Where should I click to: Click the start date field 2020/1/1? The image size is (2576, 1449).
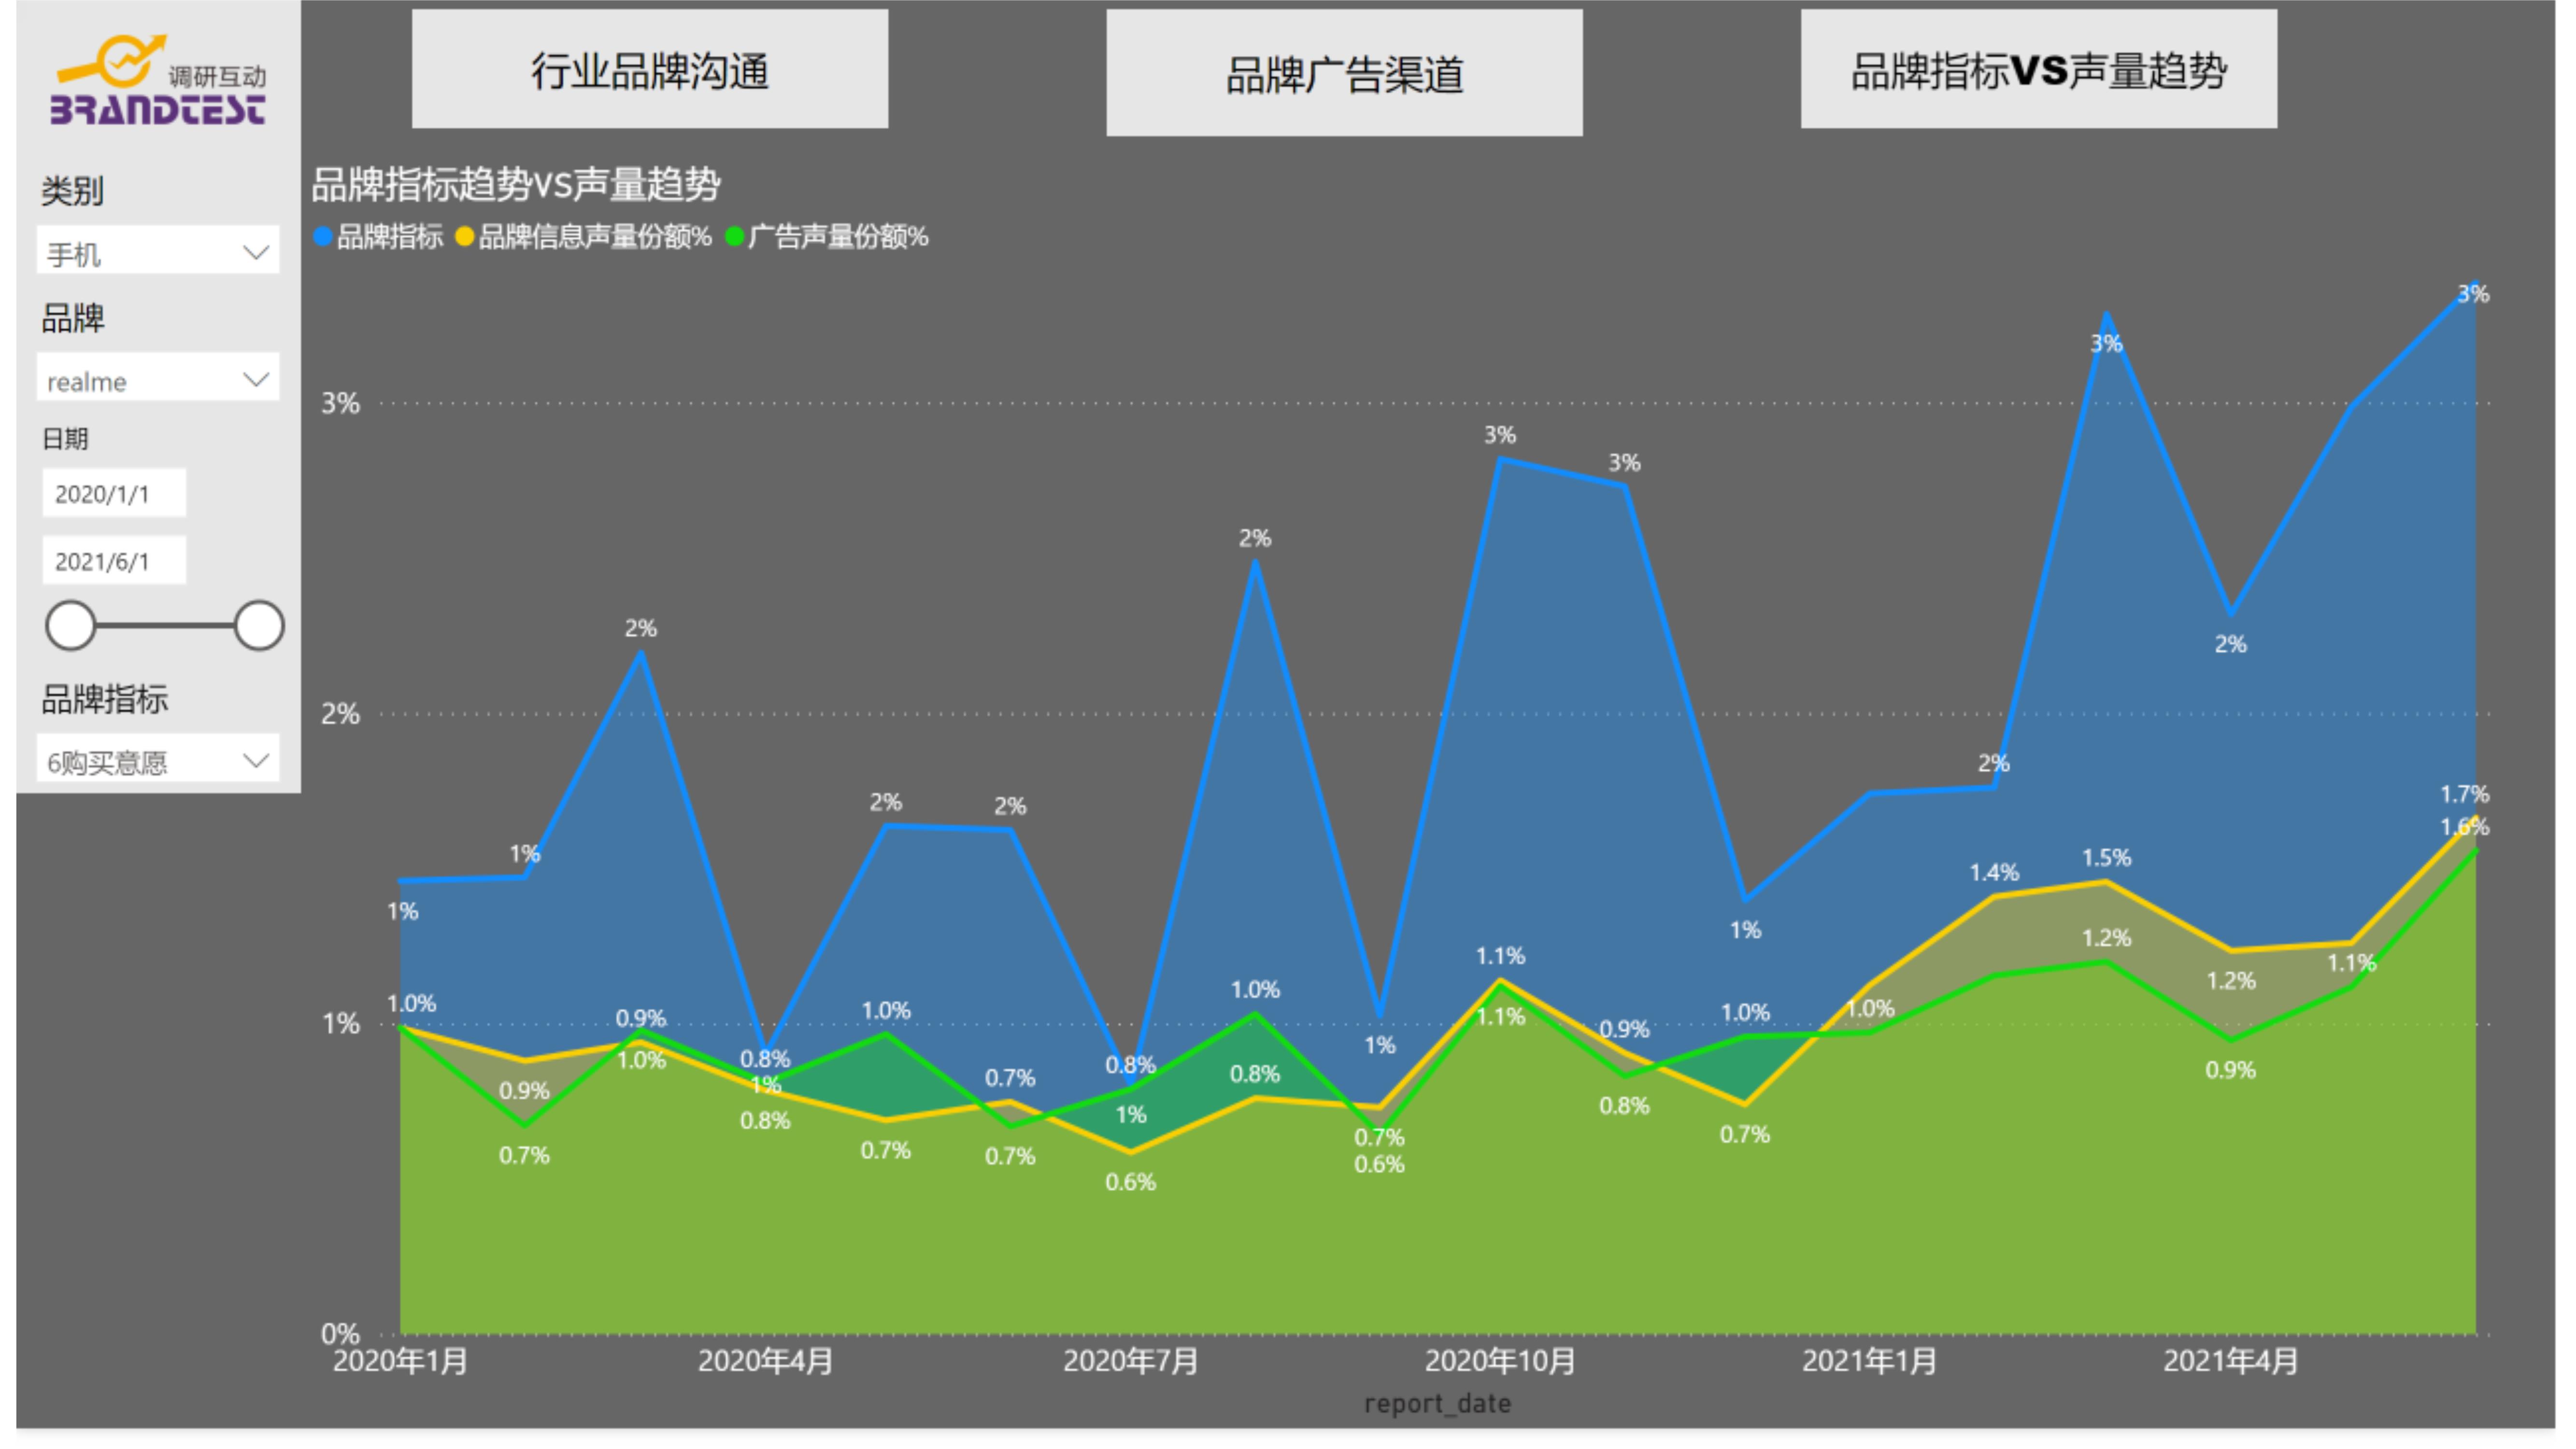click(x=114, y=494)
